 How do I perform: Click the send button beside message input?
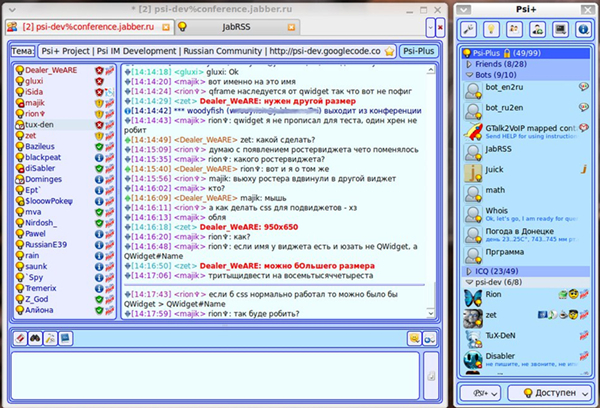click(x=431, y=375)
